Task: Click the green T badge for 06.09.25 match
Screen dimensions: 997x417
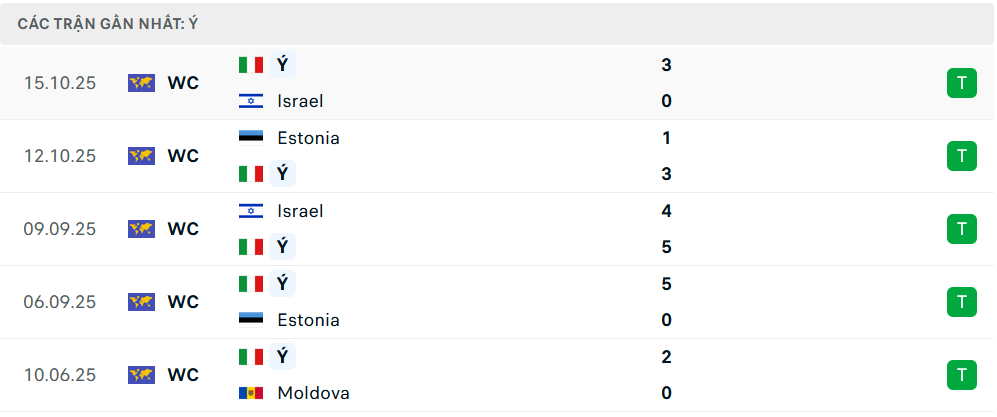Action: [961, 302]
